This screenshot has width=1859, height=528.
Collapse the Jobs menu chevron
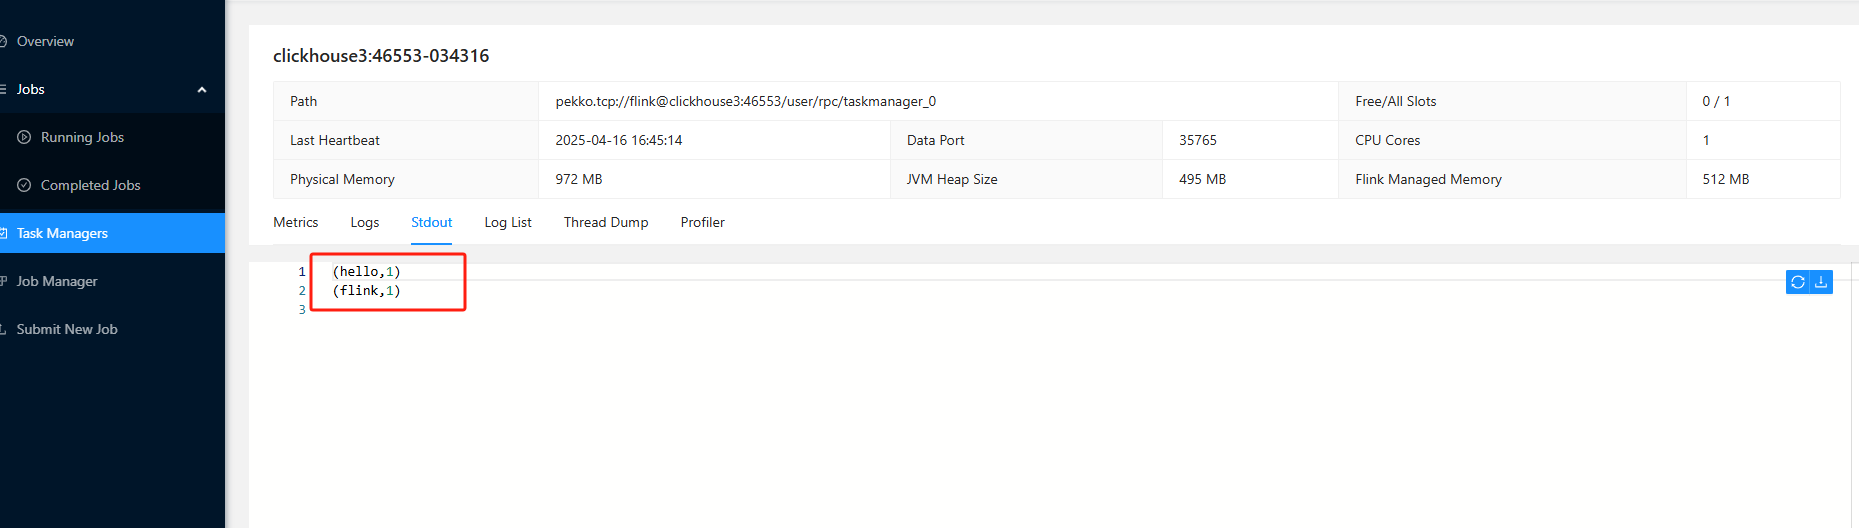pyautogui.click(x=202, y=90)
